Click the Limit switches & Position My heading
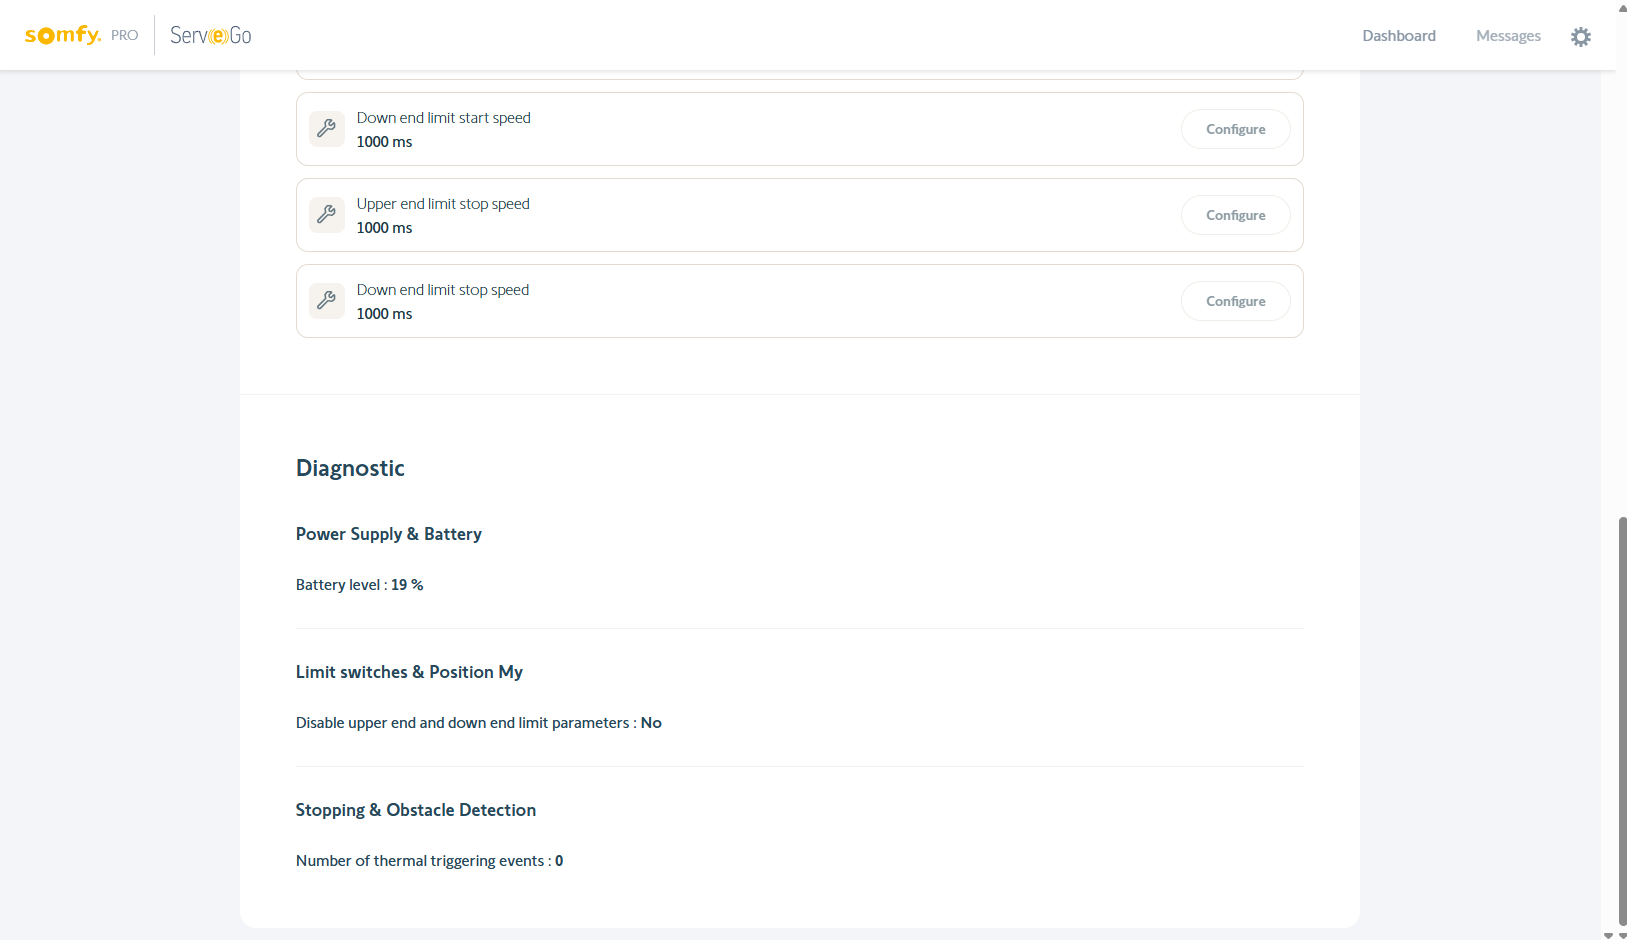The width and height of the screenshot is (1627, 940). click(x=409, y=672)
